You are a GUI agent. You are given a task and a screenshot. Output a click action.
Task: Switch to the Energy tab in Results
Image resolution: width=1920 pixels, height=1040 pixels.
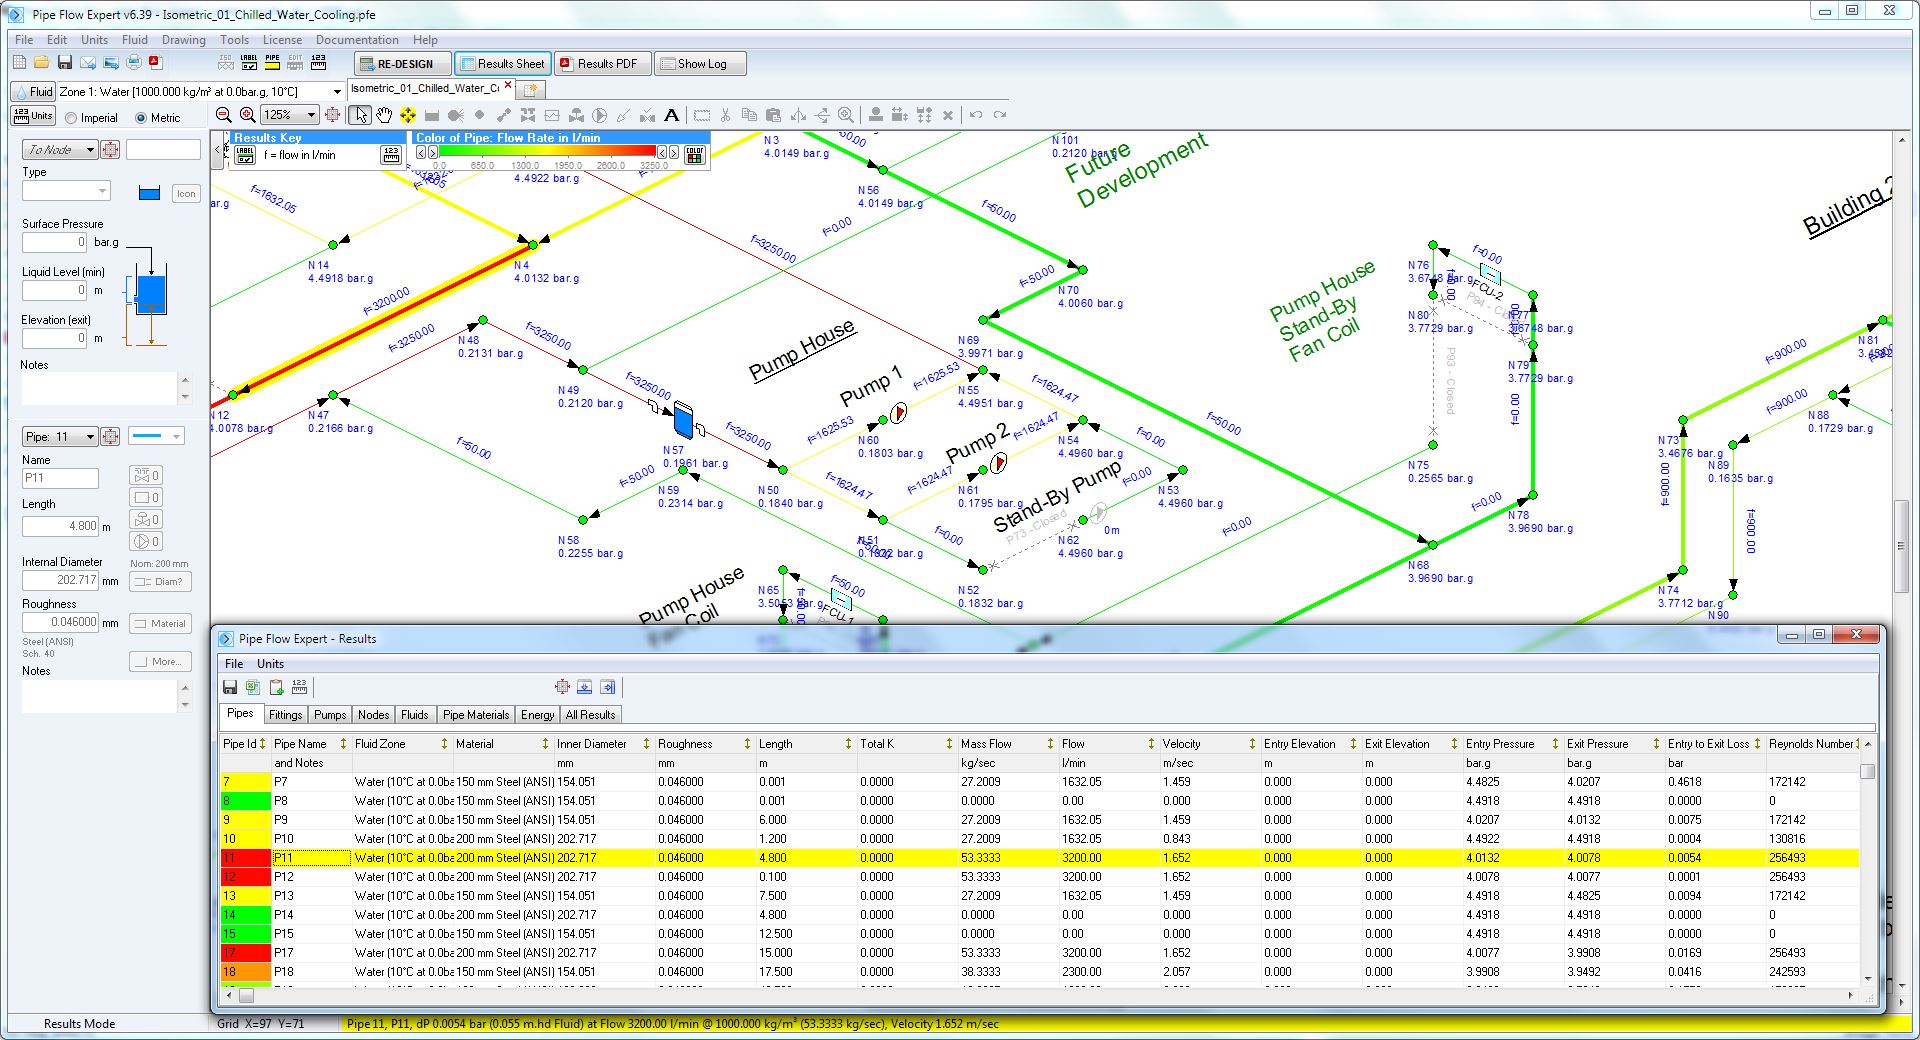tap(538, 715)
